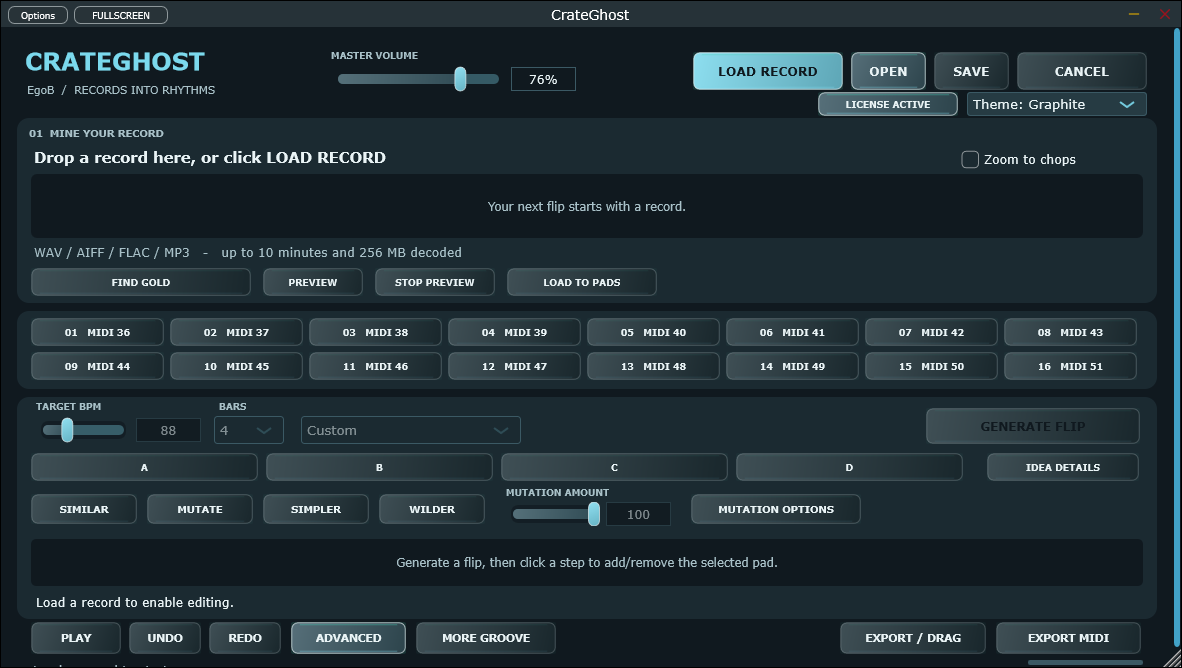Toggle FULLSCREEN mode
The width and height of the screenshot is (1182, 668).
[x=121, y=15]
